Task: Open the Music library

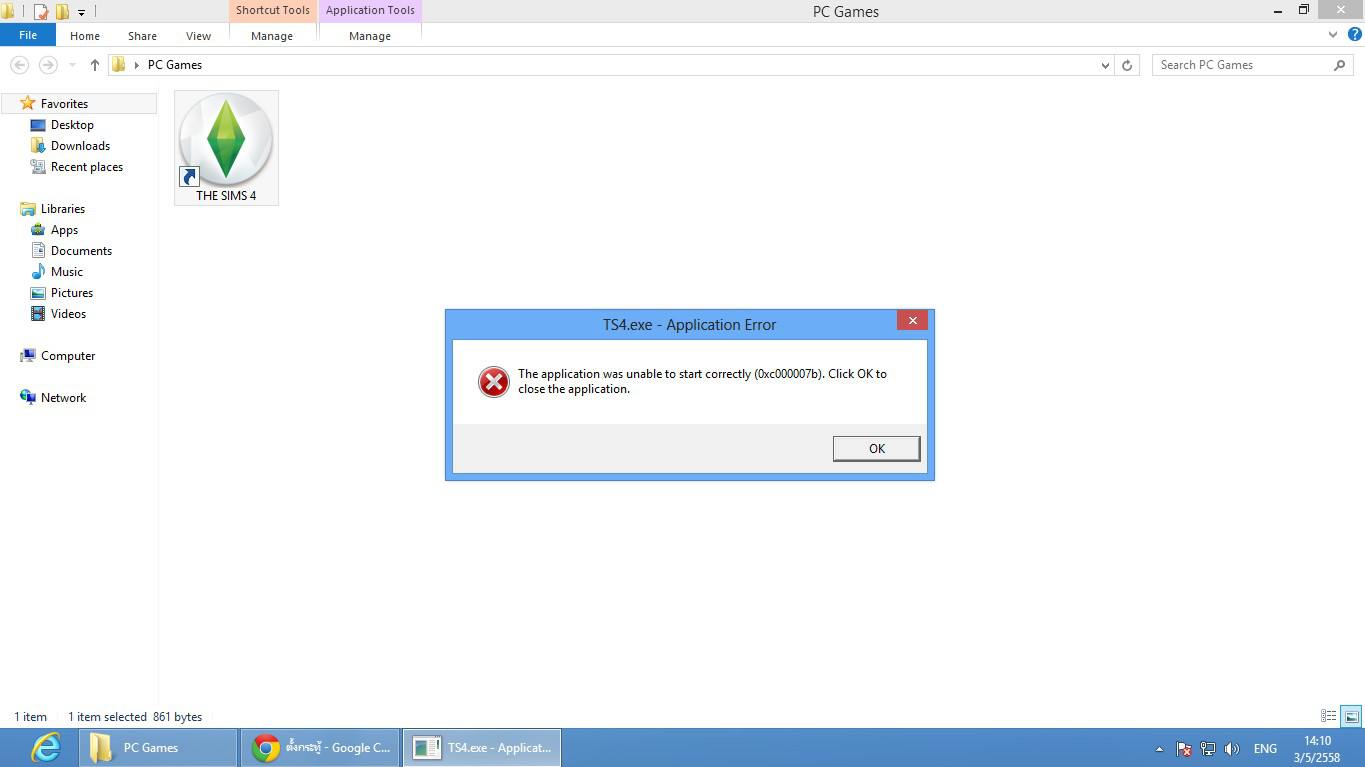Action: coord(67,272)
